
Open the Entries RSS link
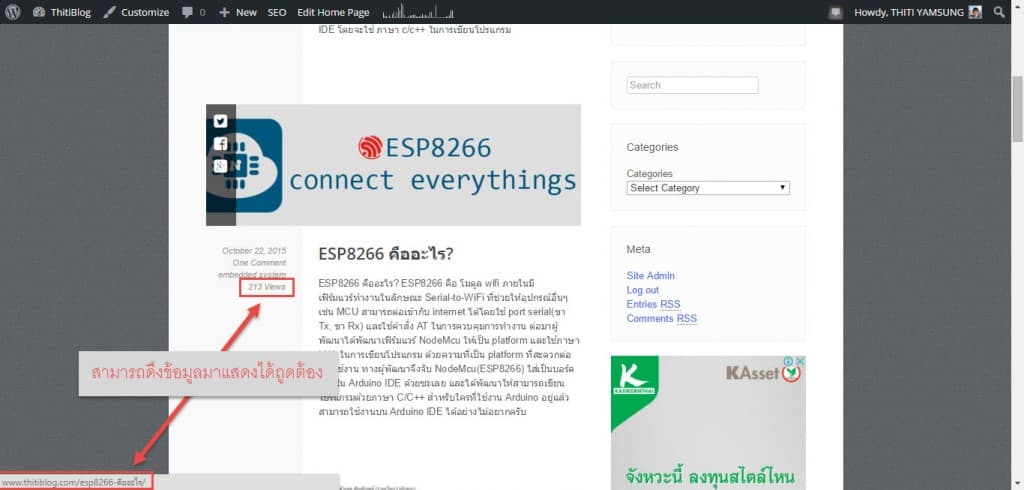(653, 304)
